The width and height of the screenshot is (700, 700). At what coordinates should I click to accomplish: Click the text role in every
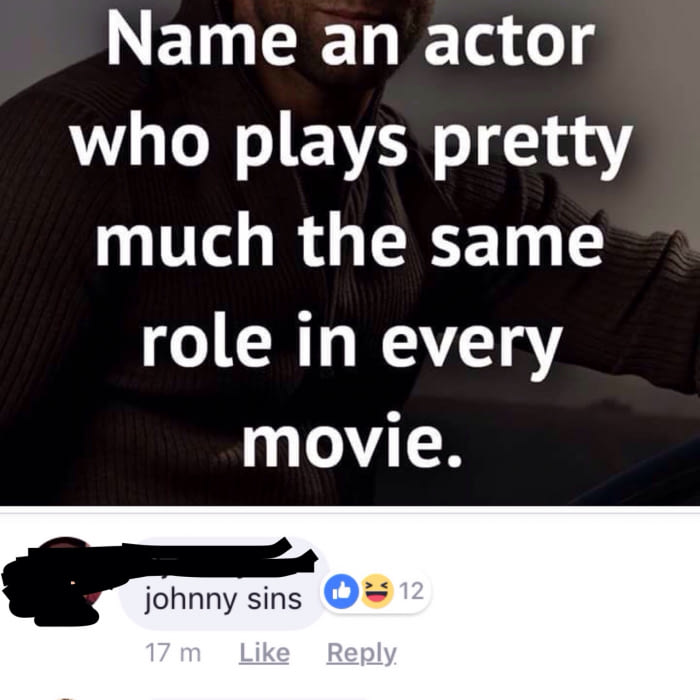[352, 343]
